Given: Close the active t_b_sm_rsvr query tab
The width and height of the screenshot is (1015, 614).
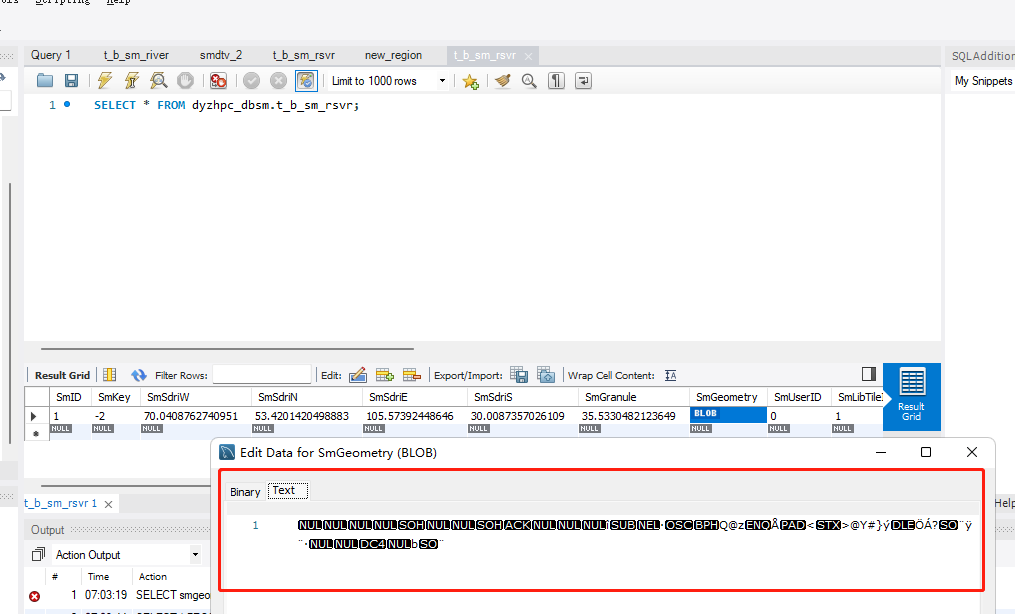Looking at the screenshot, I should (x=528, y=56).
